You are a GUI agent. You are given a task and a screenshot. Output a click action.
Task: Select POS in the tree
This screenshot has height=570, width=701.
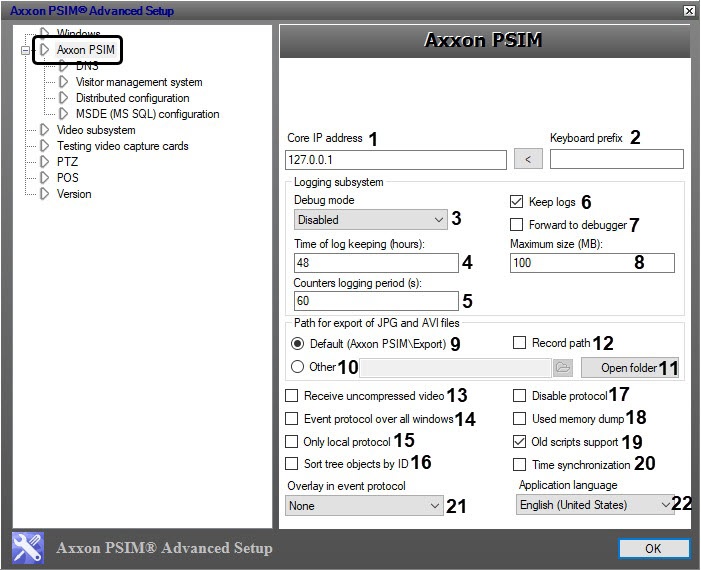(68, 177)
